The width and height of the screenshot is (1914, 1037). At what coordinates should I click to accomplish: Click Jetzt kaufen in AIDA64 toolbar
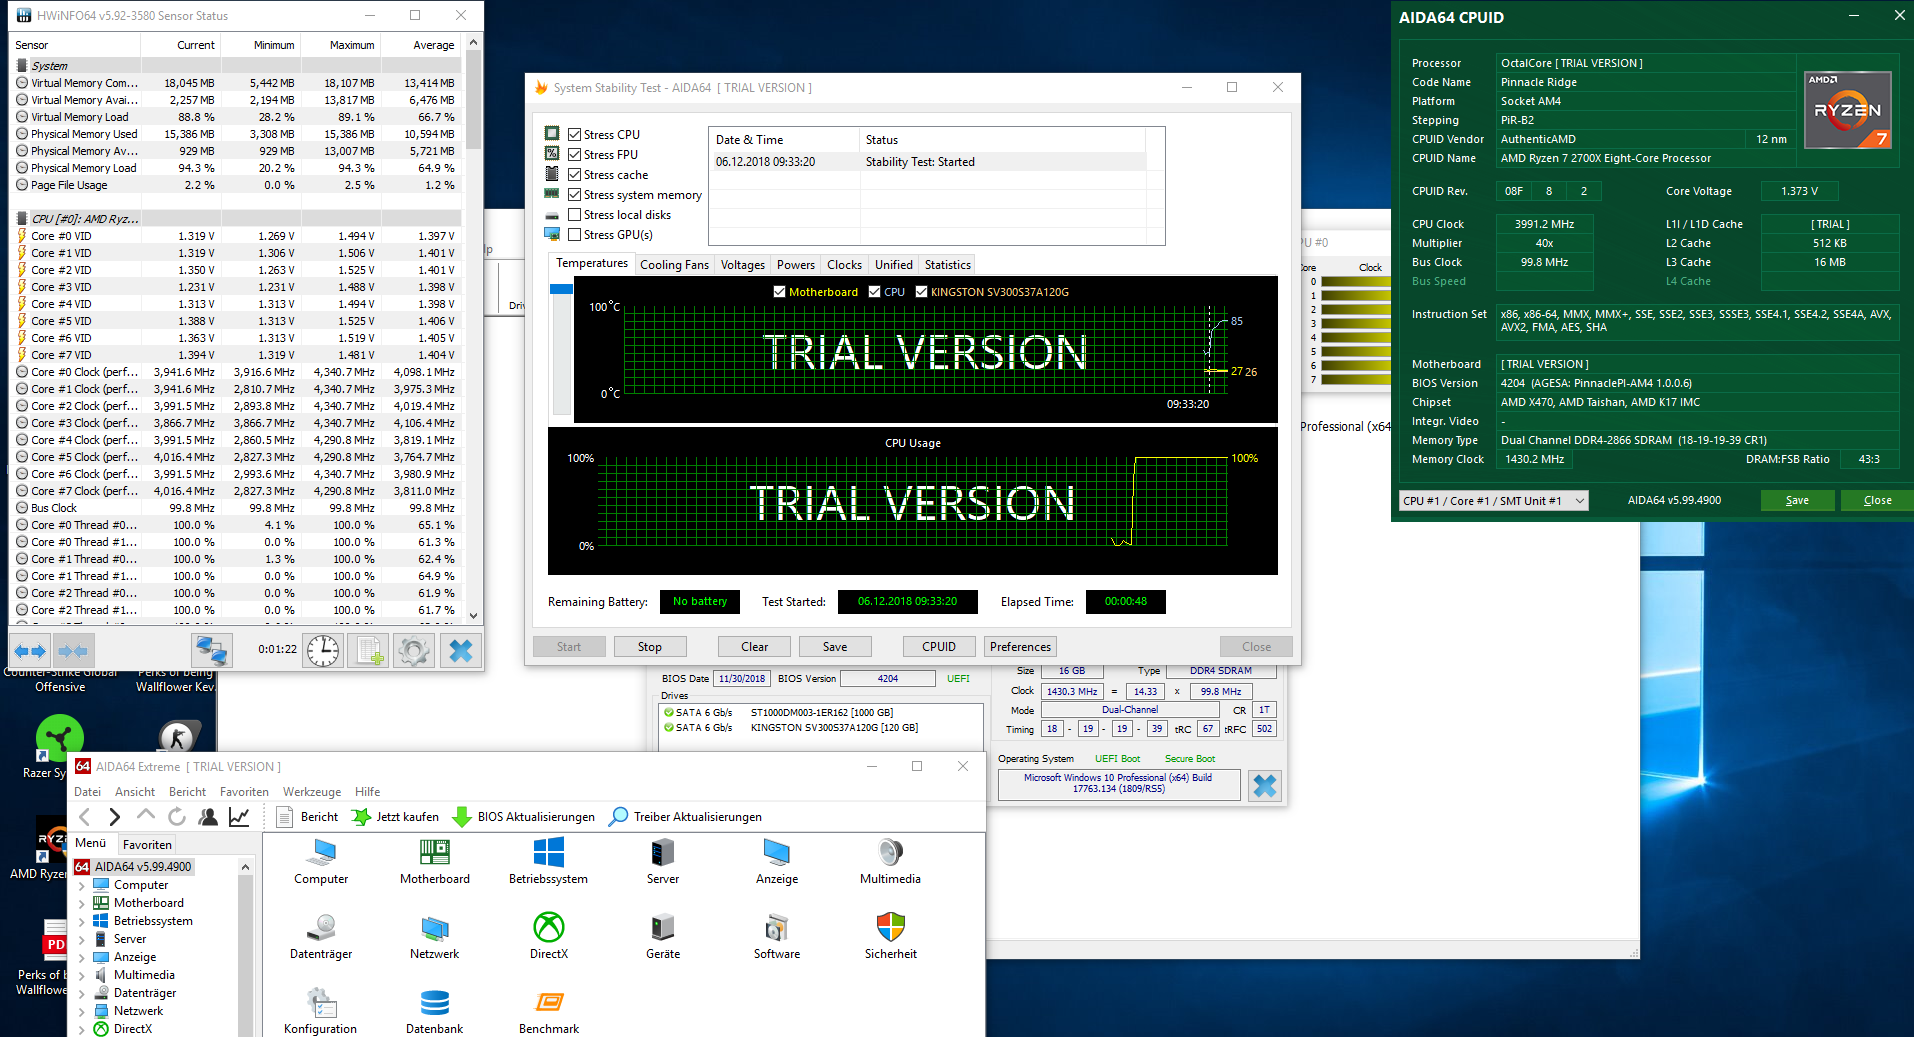[x=396, y=817]
